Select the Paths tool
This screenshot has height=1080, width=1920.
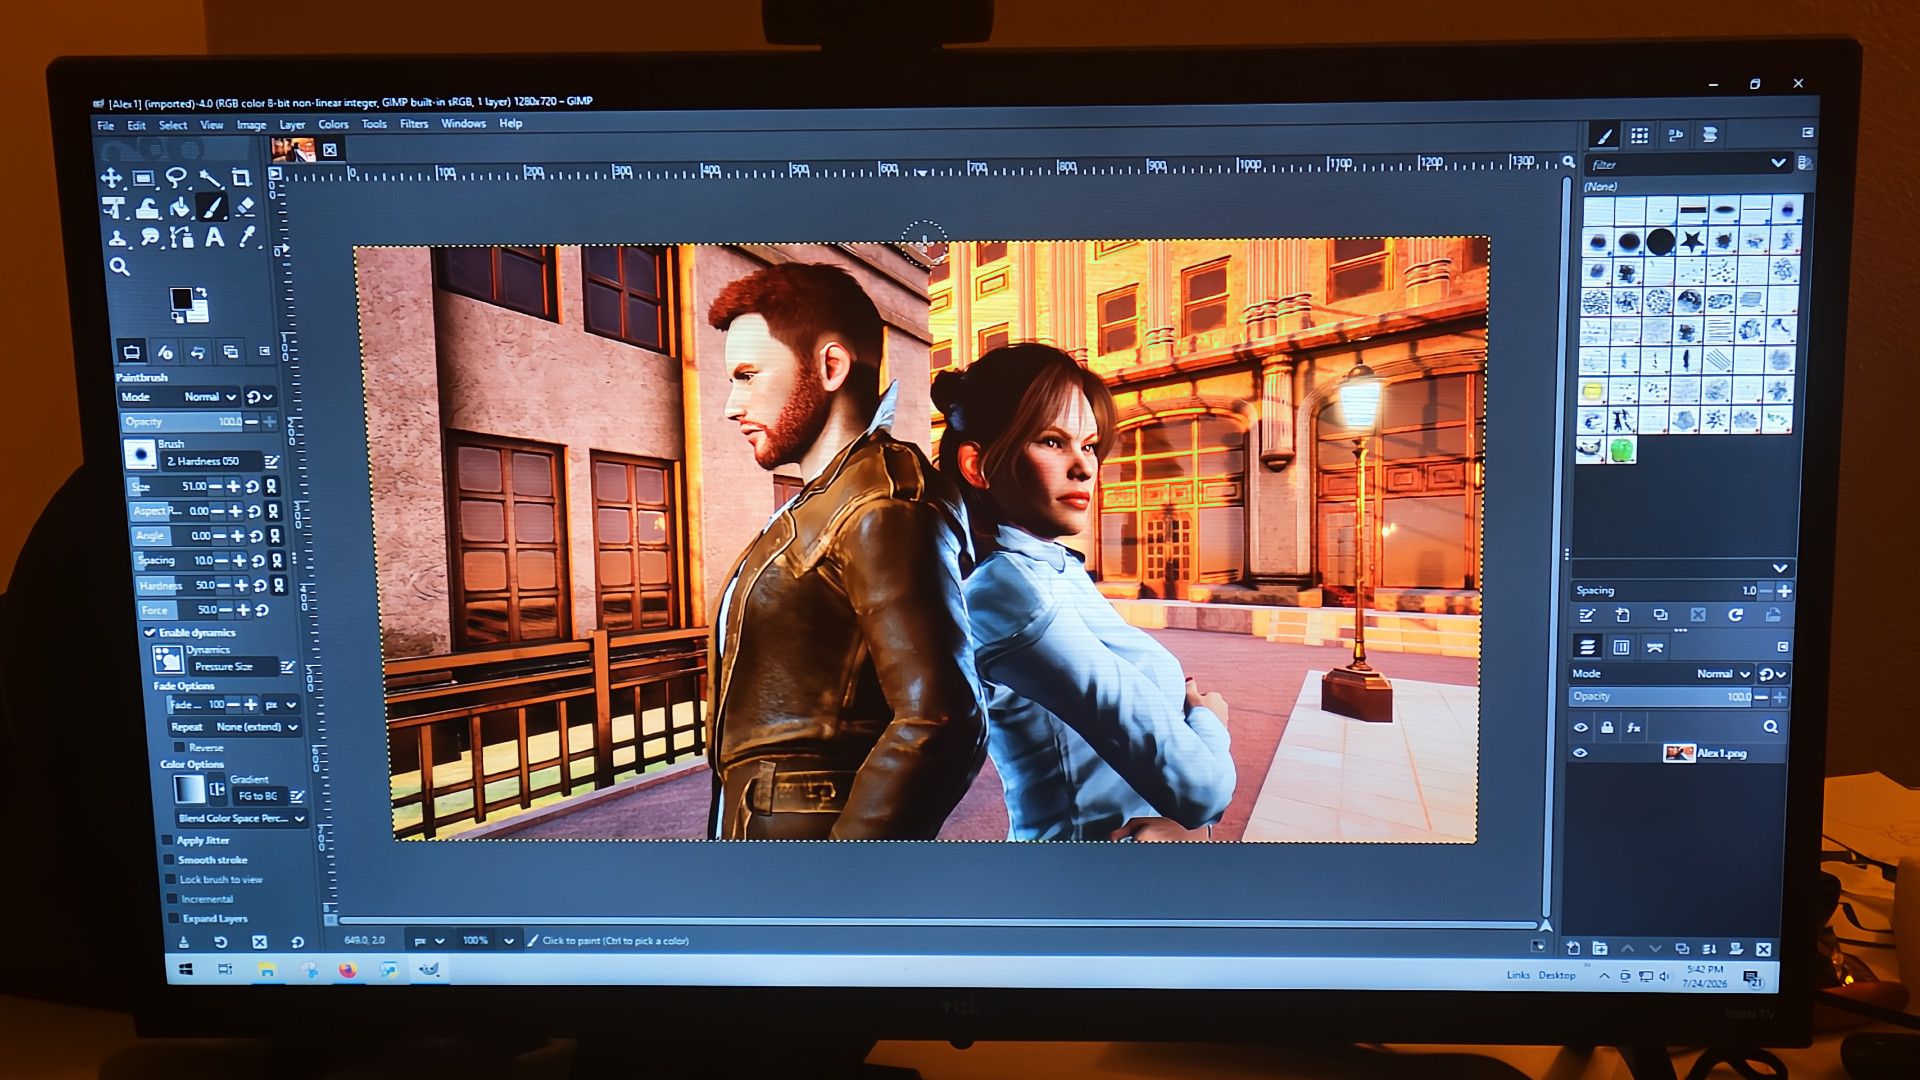point(182,238)
